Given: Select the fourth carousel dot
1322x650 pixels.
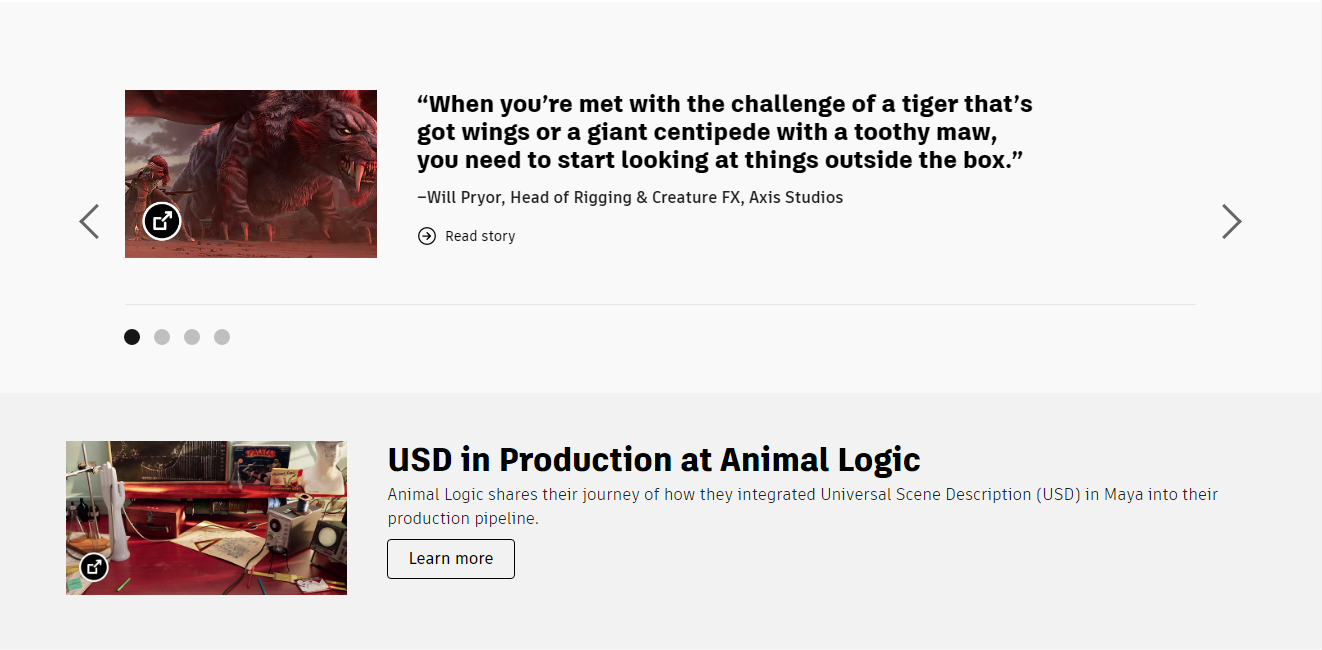Looking at the screenshot, I should pos(222,337).
